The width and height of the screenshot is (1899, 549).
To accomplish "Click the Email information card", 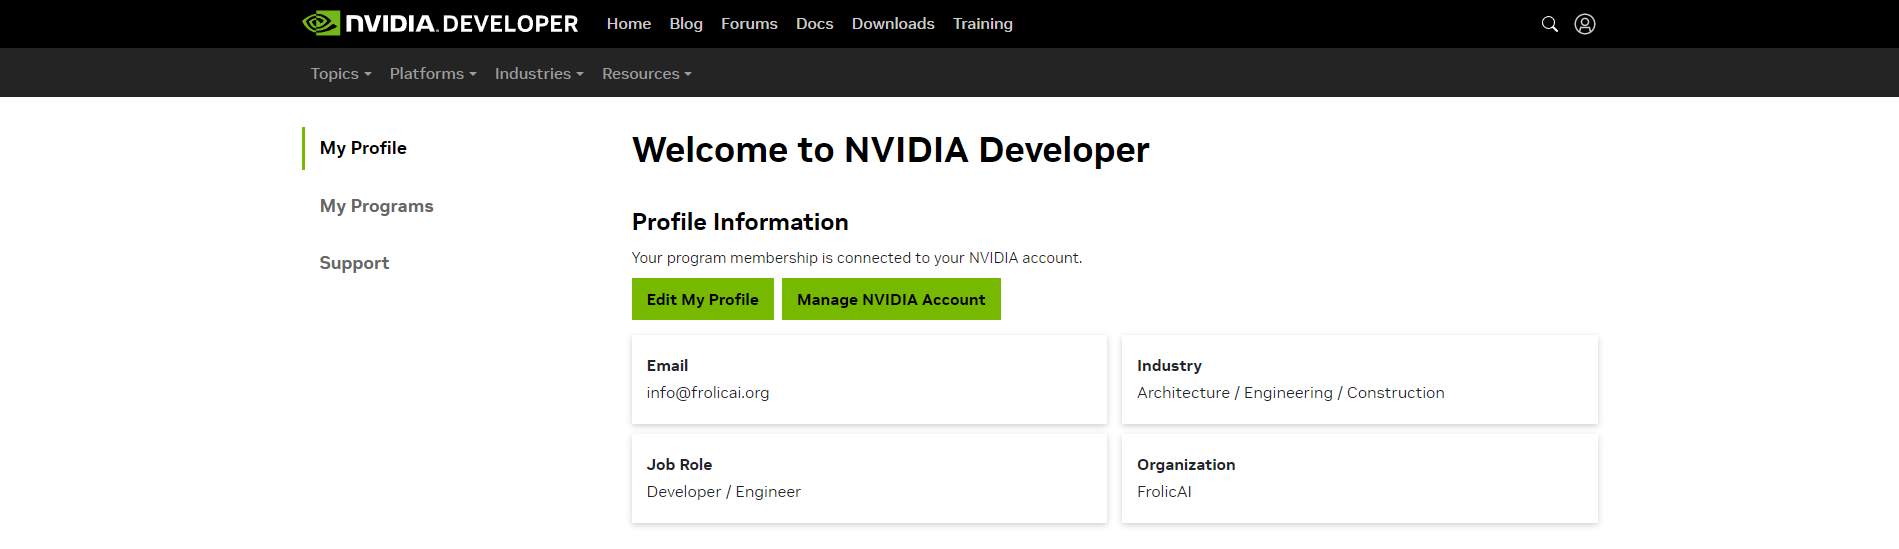I will point(869,379).
